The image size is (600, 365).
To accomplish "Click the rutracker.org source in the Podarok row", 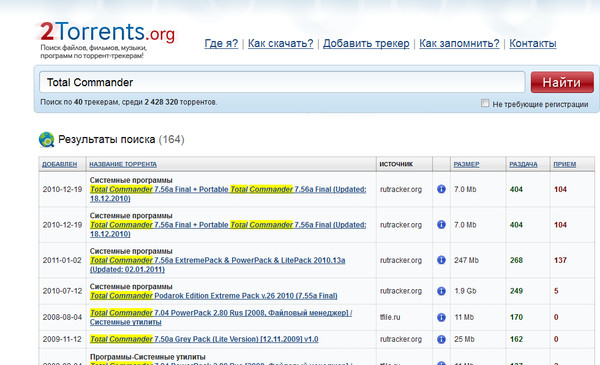I will click(x=401, y=291).
